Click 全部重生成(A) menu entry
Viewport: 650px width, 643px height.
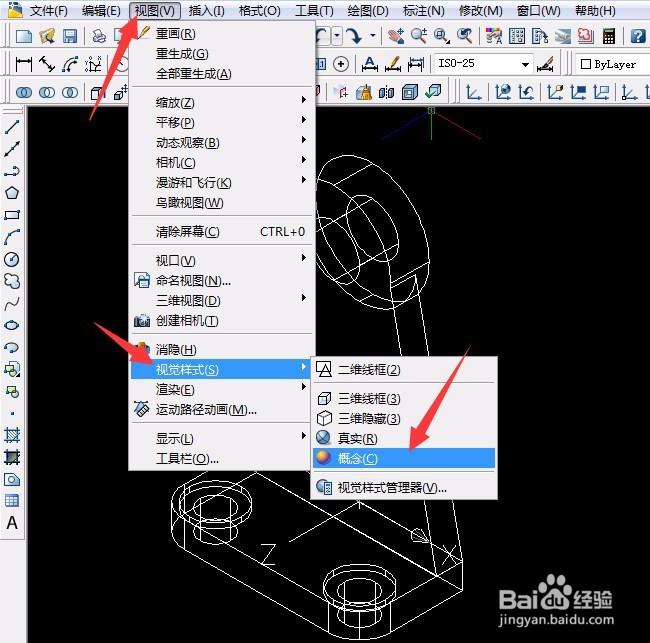coord(223,74)
